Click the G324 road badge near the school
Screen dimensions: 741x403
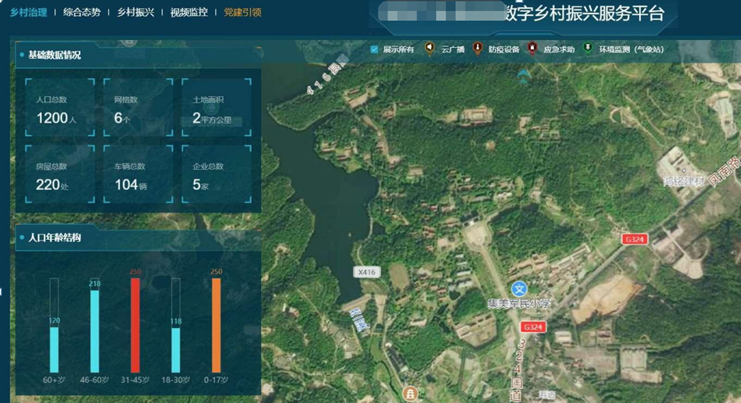click(533, 327)
